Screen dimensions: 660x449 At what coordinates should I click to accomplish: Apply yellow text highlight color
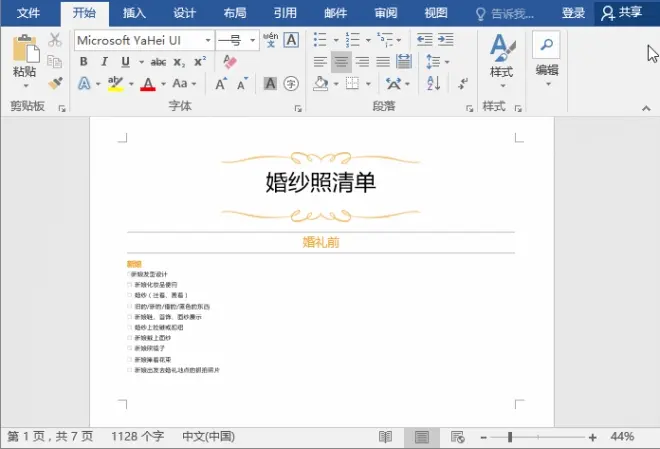coord(115,84)
